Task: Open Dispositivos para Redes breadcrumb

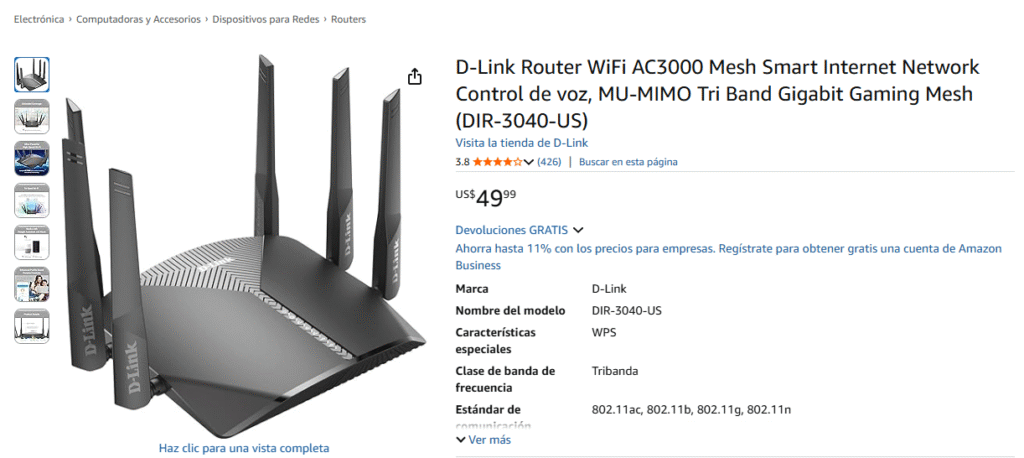Action: (266, 19)
